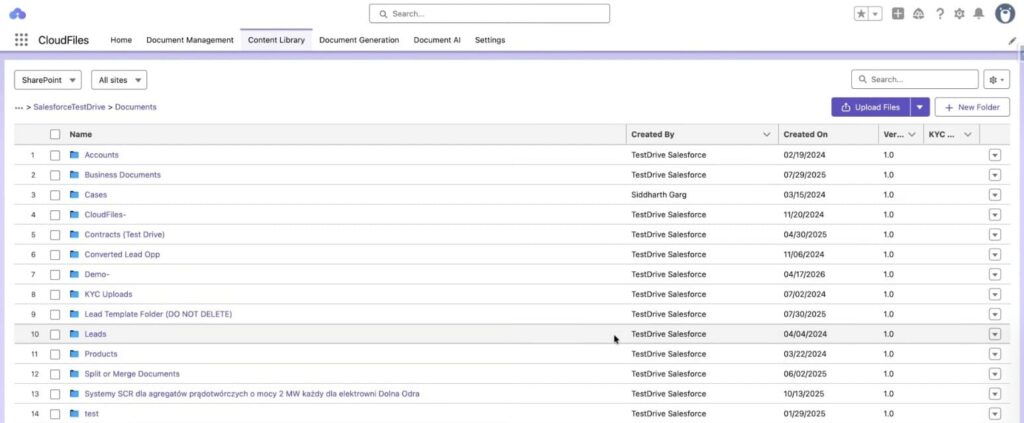Open the Systemy SCR dla agregatów folder

252,394
